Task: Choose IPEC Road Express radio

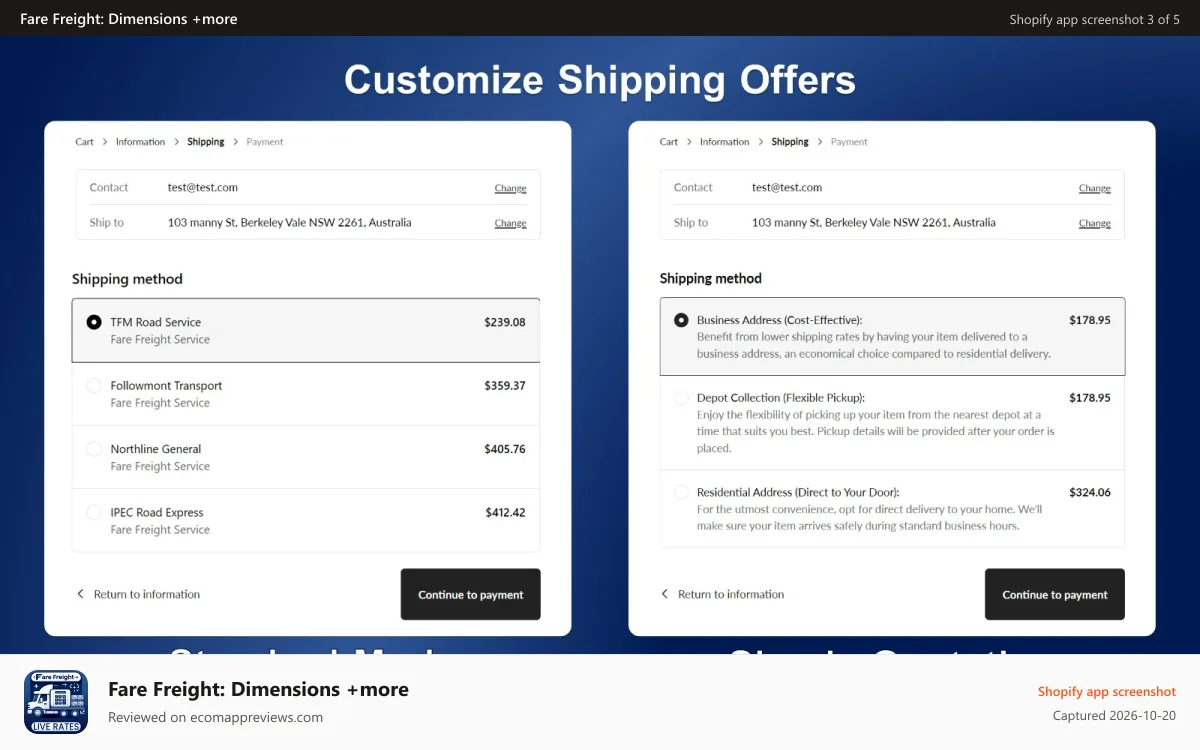Action: 94,512
